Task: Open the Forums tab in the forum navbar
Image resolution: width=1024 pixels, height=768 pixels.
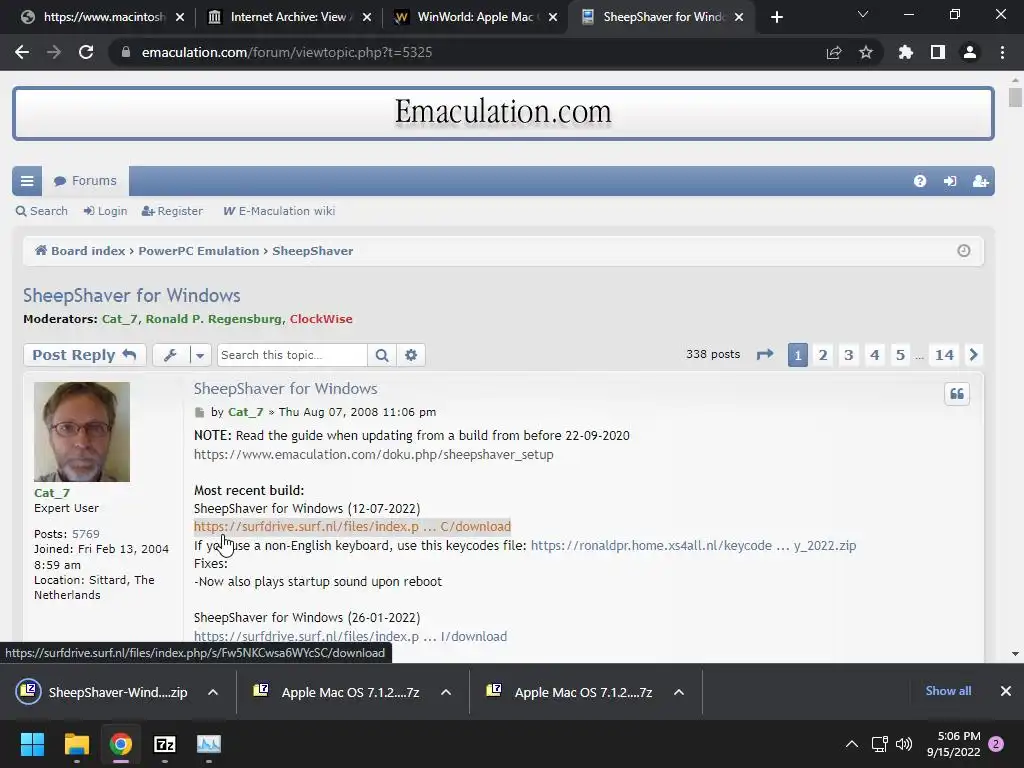Action: 86,181
